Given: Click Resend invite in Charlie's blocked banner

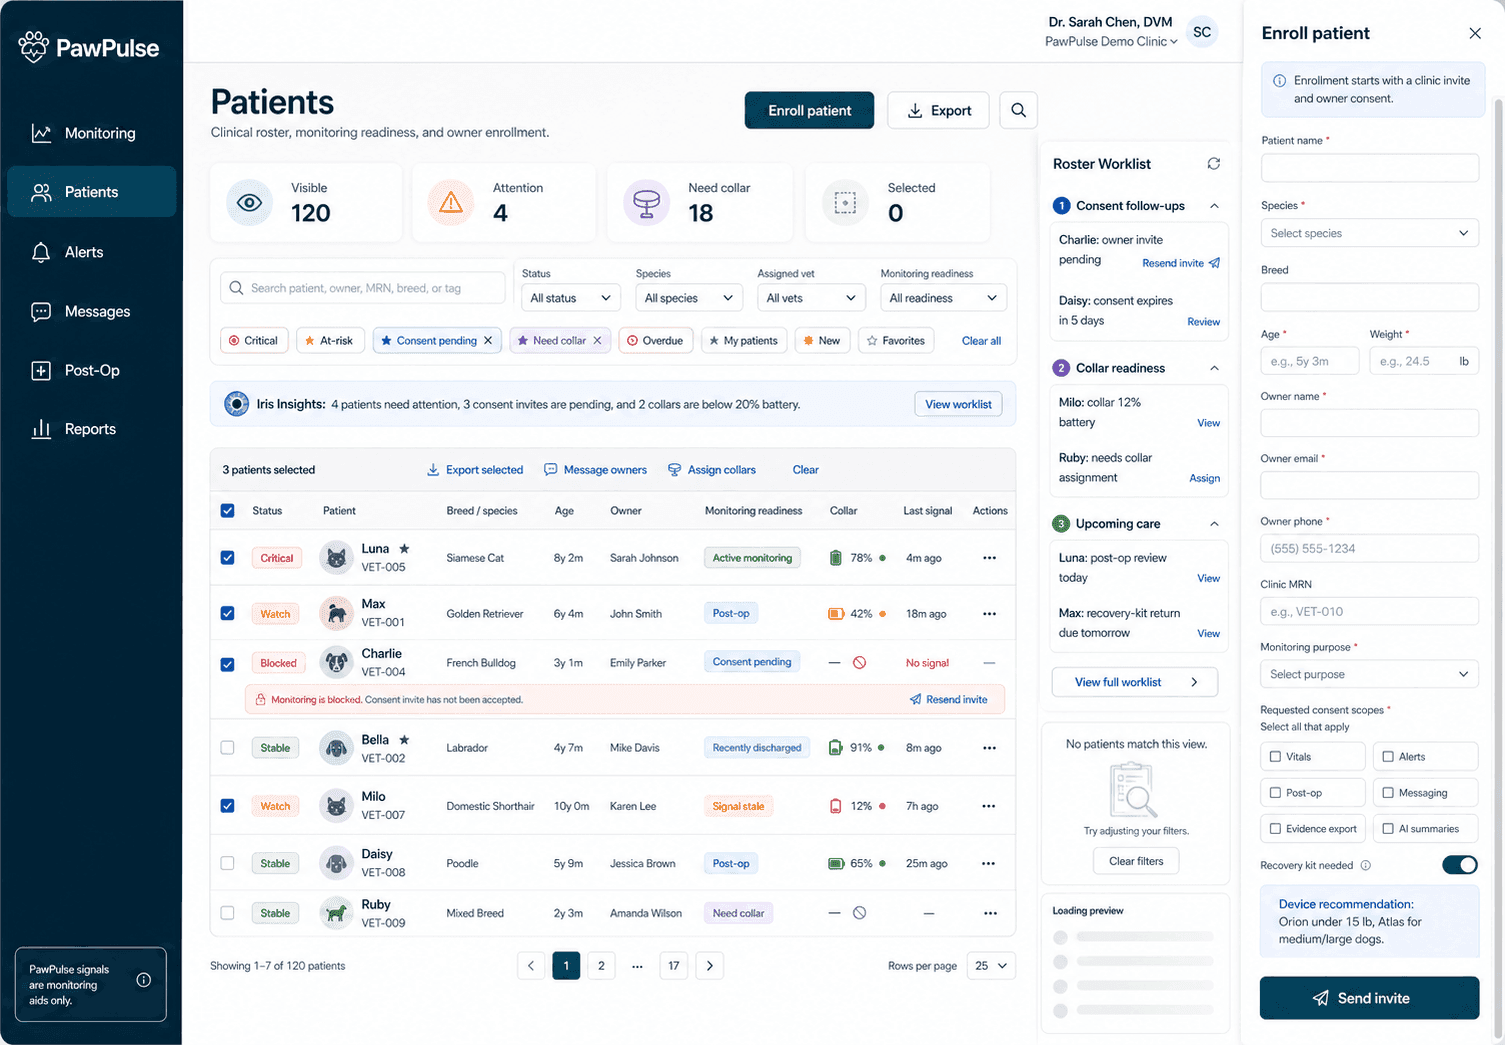Looking at the screenshot, I should [x=948, y=700].
